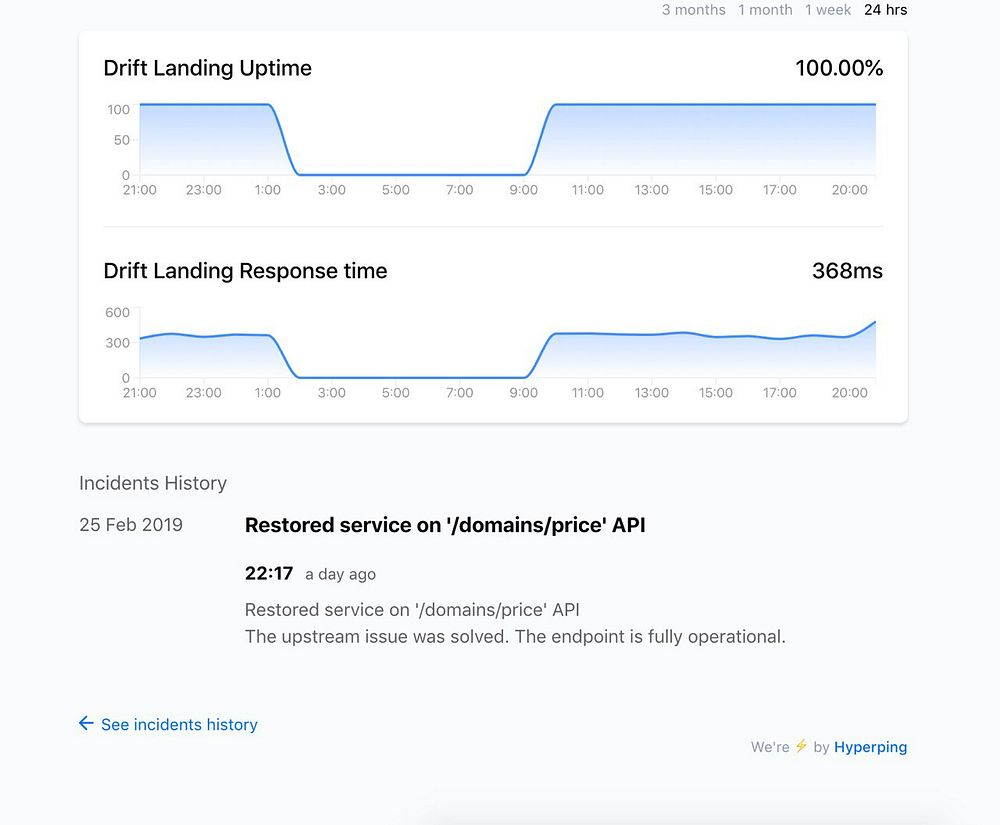1000x825 pixels.
Task: Click the Incidents History heading
Action: click(152, 483)
